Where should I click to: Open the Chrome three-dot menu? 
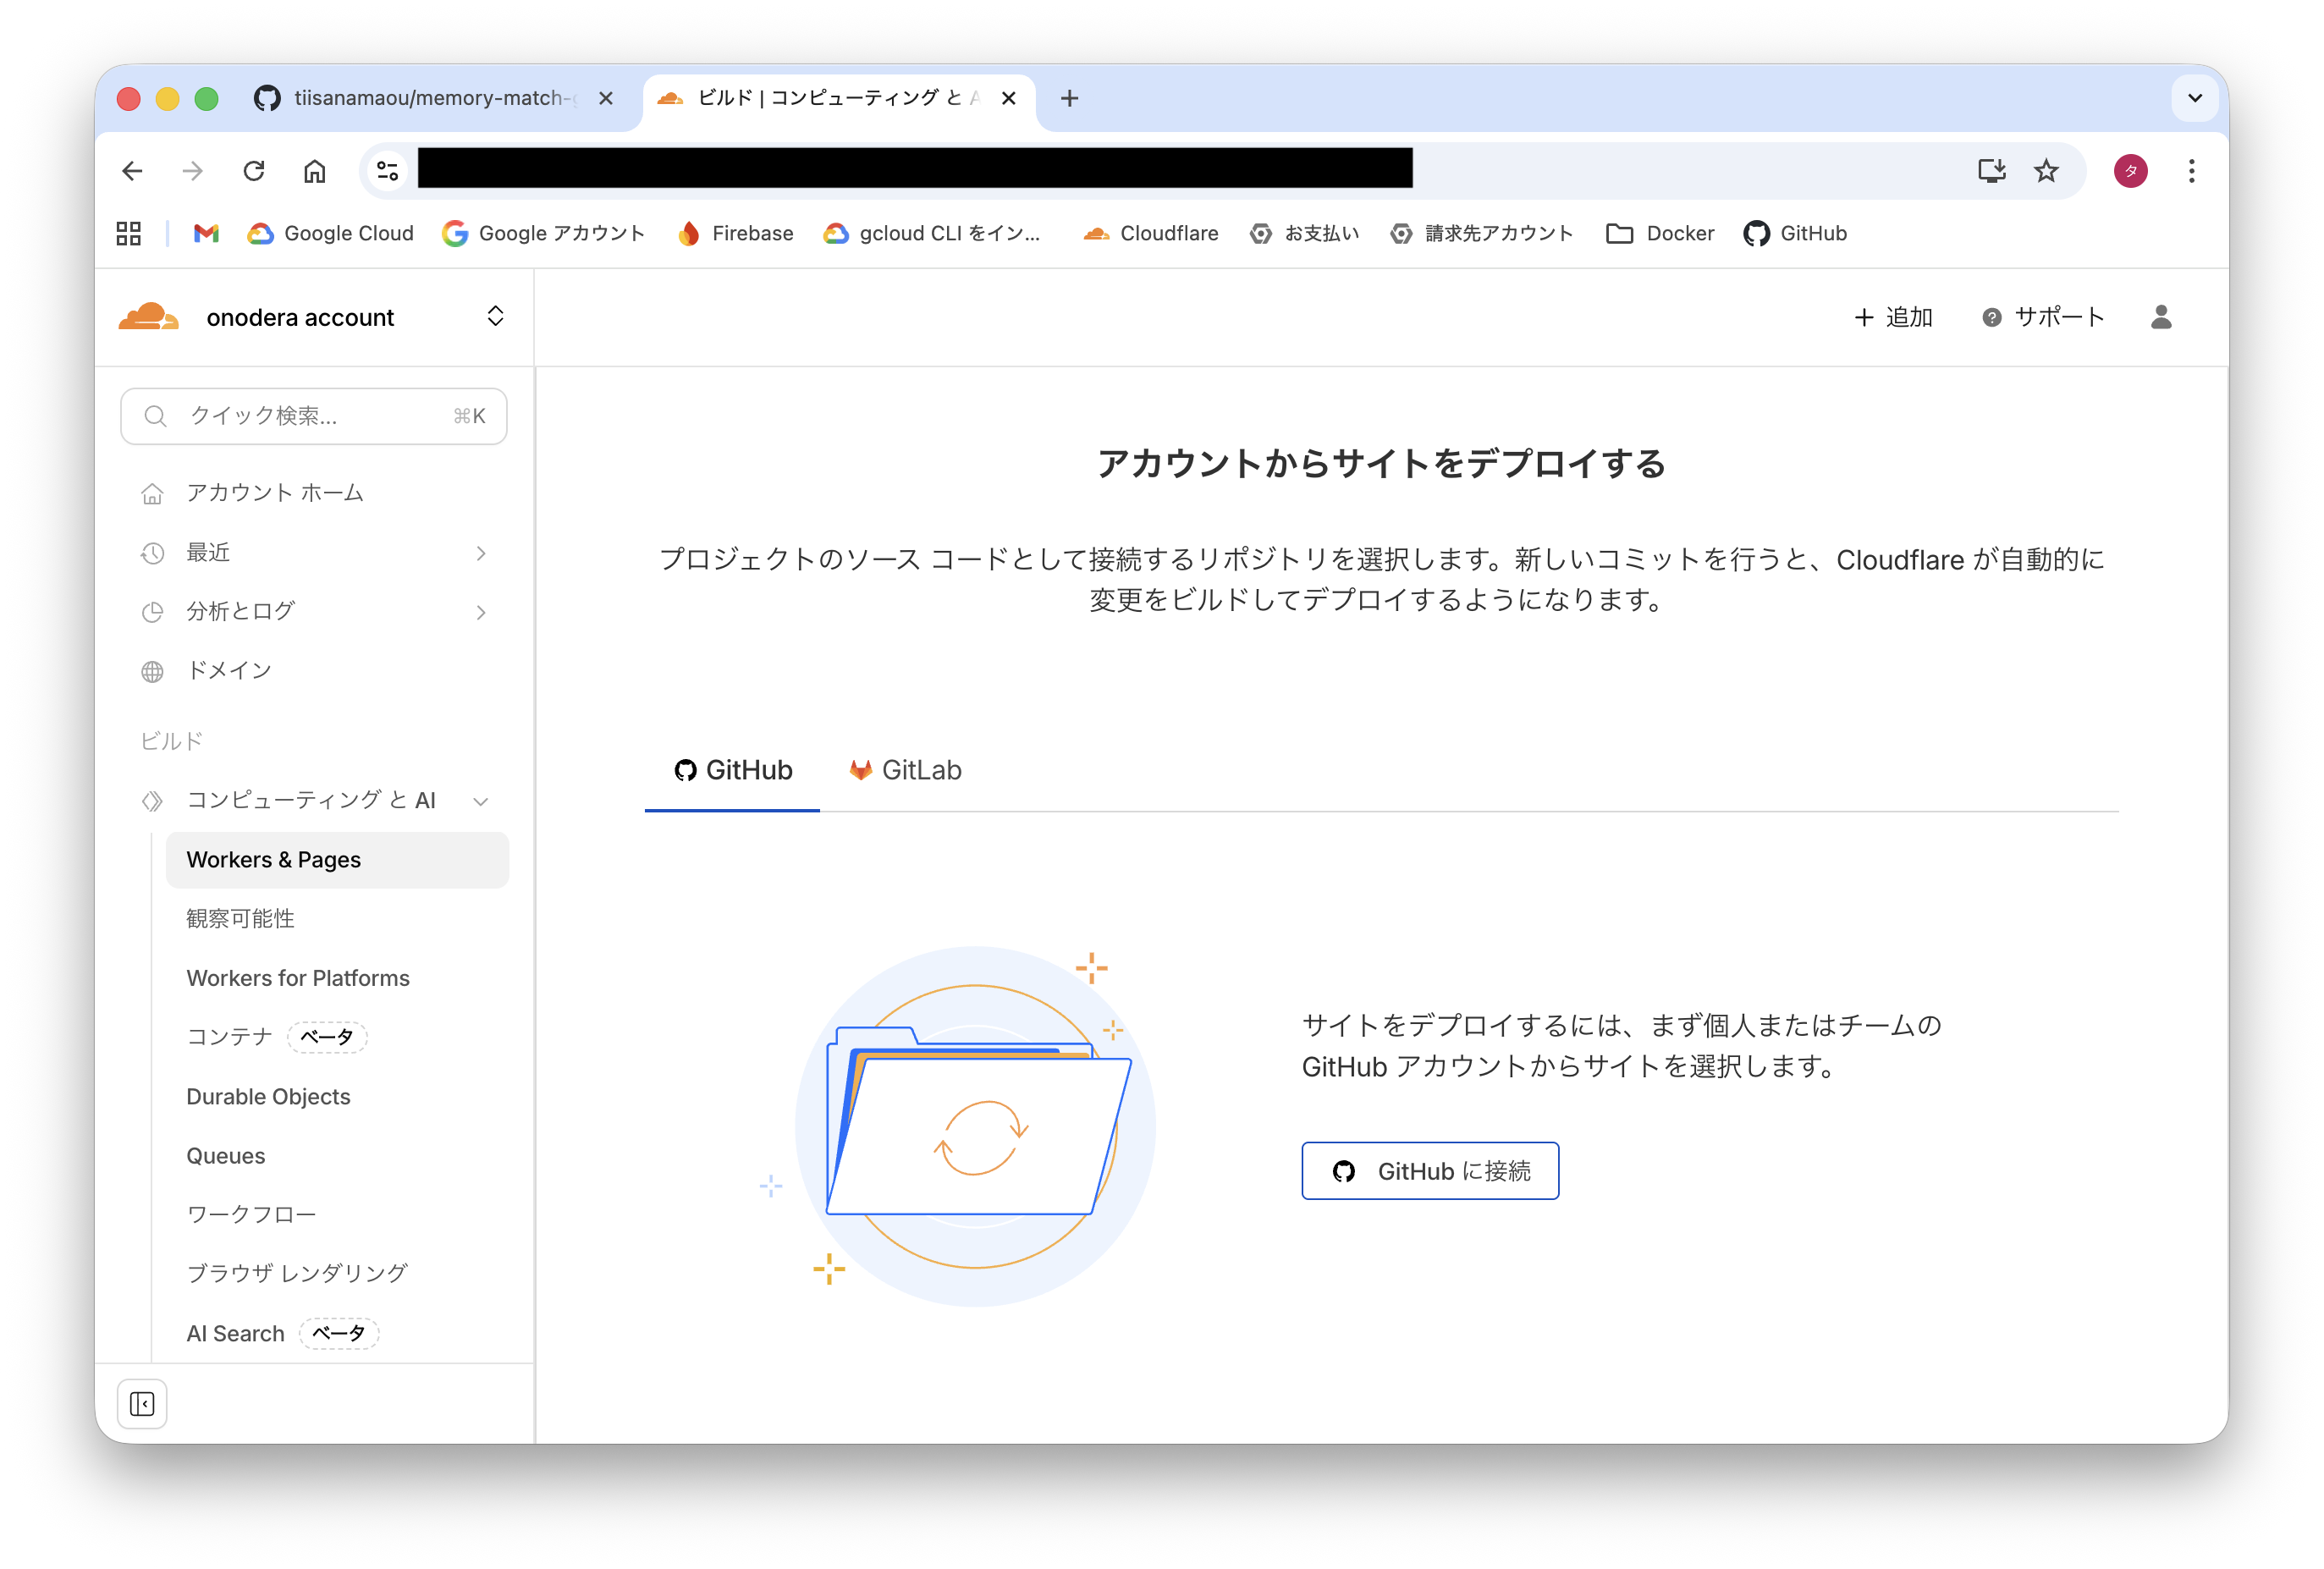2191,171
